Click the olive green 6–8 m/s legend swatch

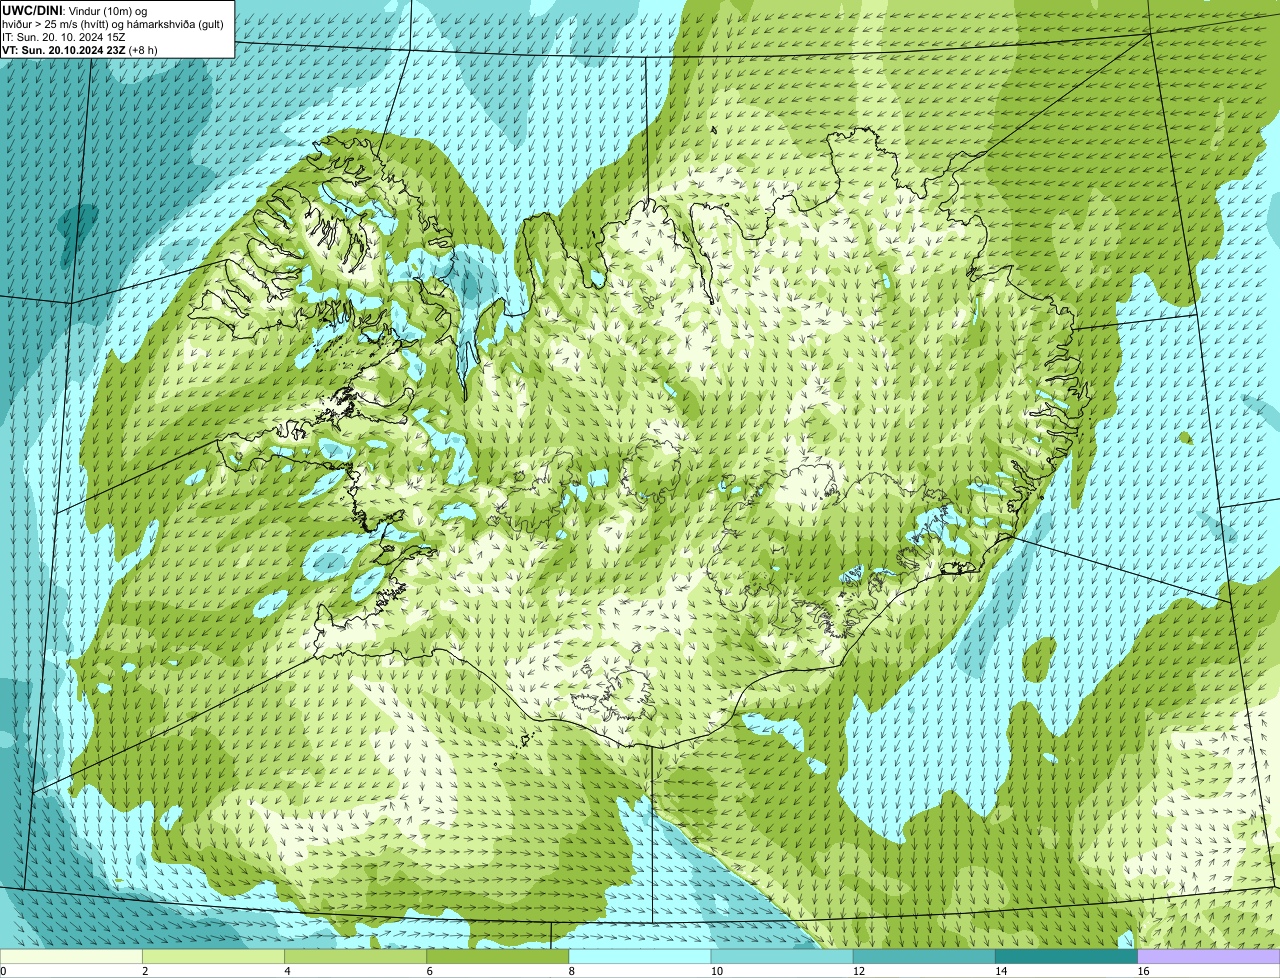coord(498,956)
